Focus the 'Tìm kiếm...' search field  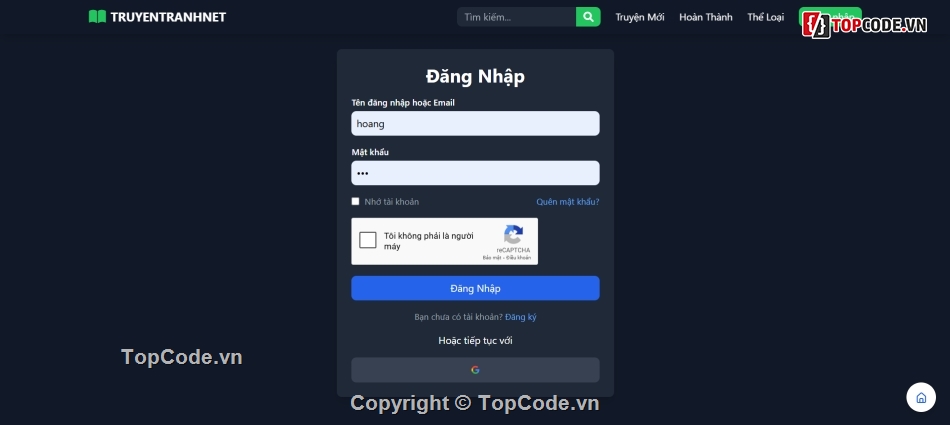point(516,17)
